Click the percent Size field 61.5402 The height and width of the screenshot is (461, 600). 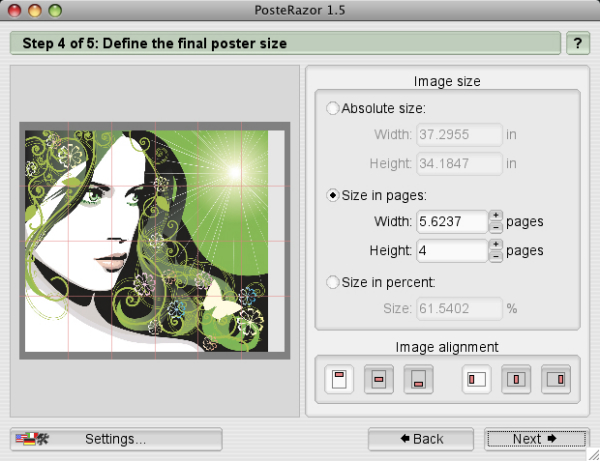459,308
